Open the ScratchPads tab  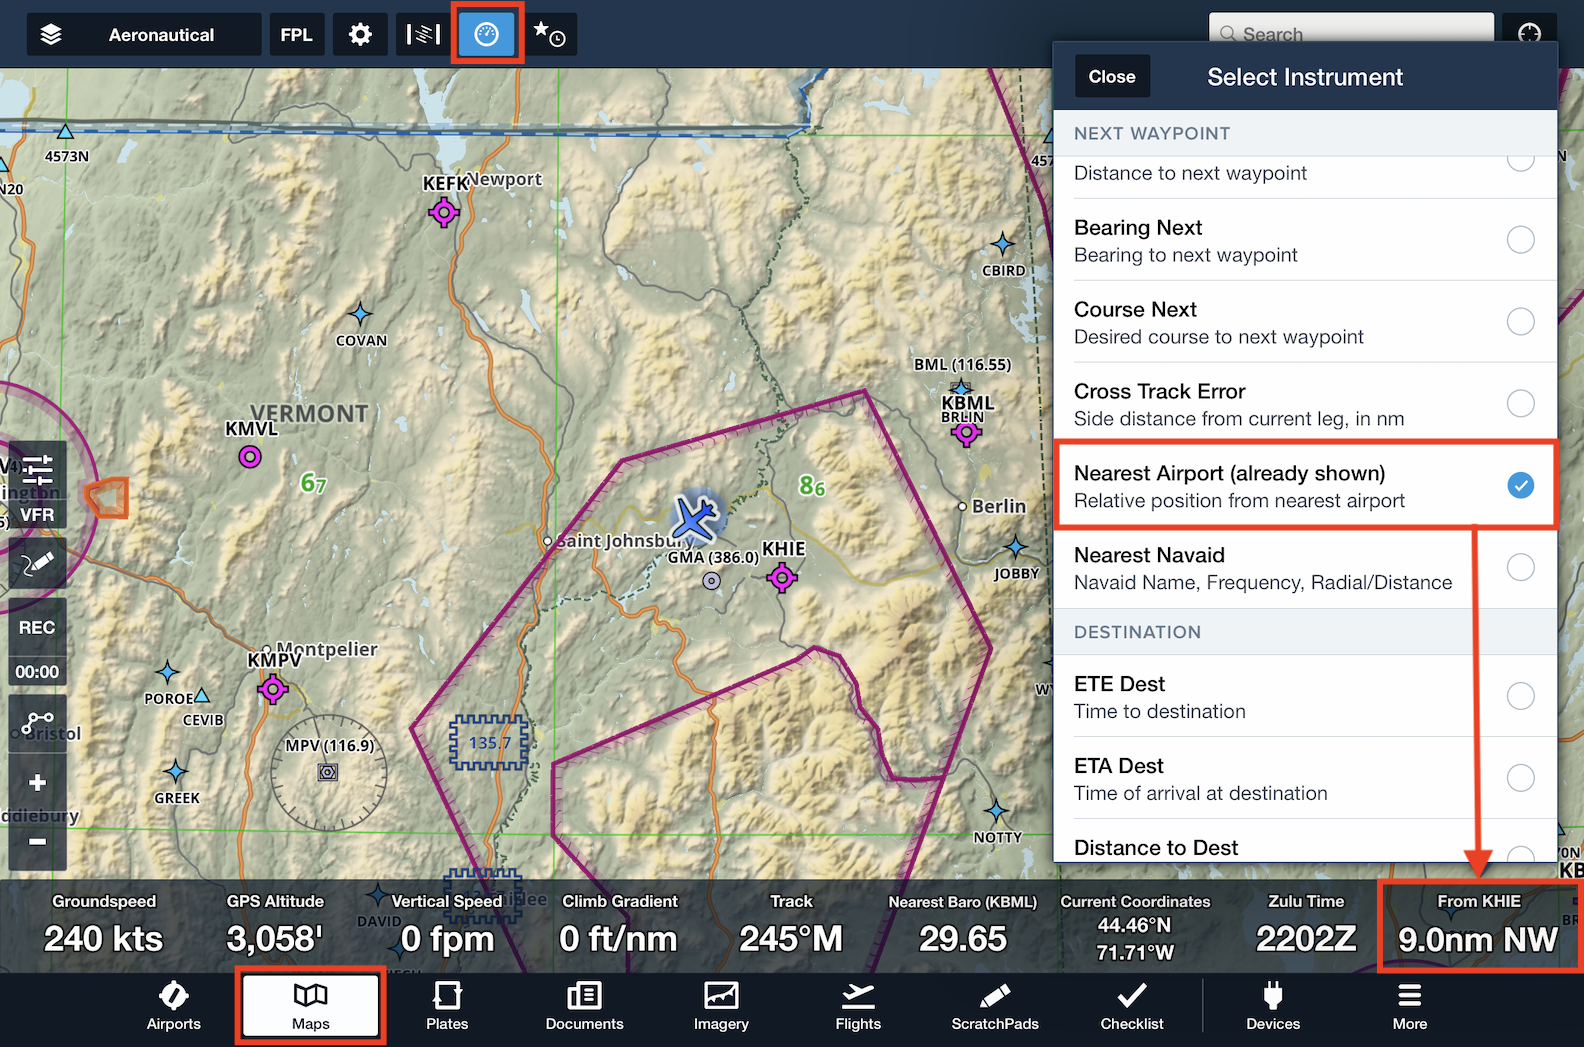click(x=995, y=1007)
